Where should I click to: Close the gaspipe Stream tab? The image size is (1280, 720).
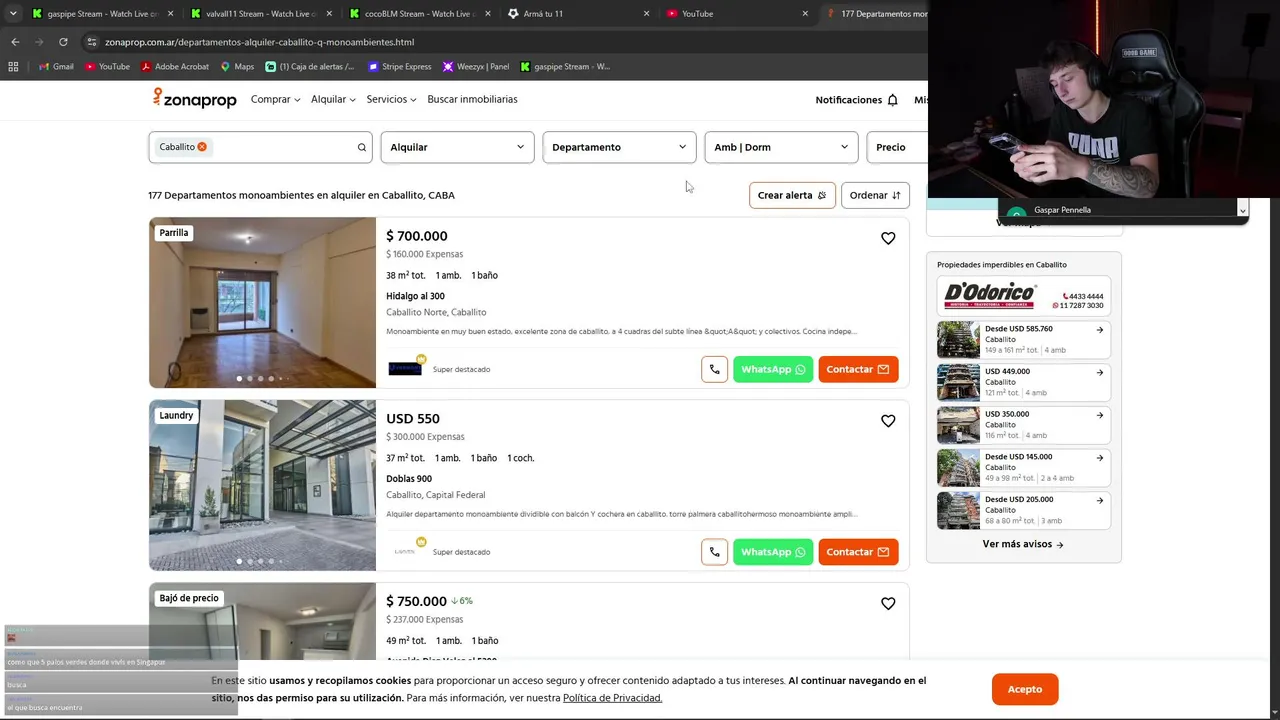click(x=171, y=14)
